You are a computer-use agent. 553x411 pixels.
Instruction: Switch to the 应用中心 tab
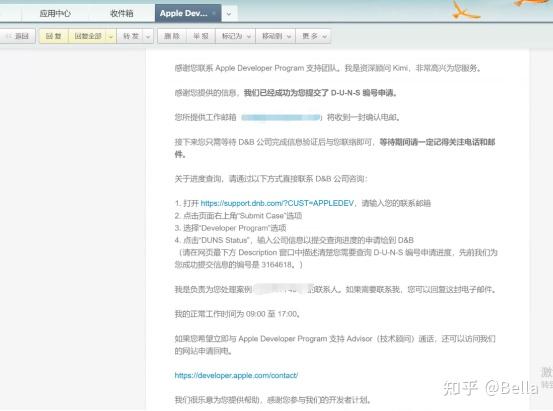tap(55, 13)
